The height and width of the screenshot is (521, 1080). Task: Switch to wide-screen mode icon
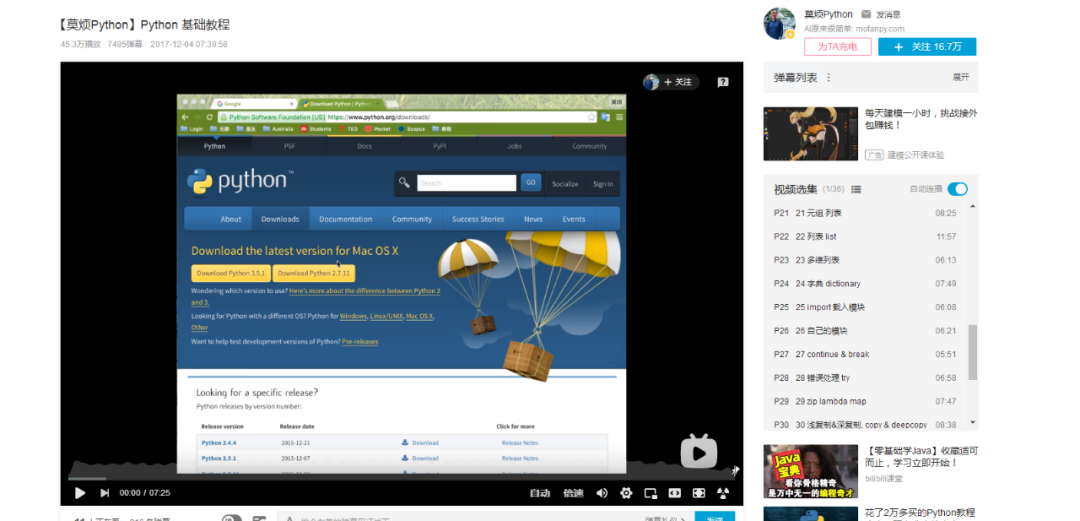click(x=674, y=493)
